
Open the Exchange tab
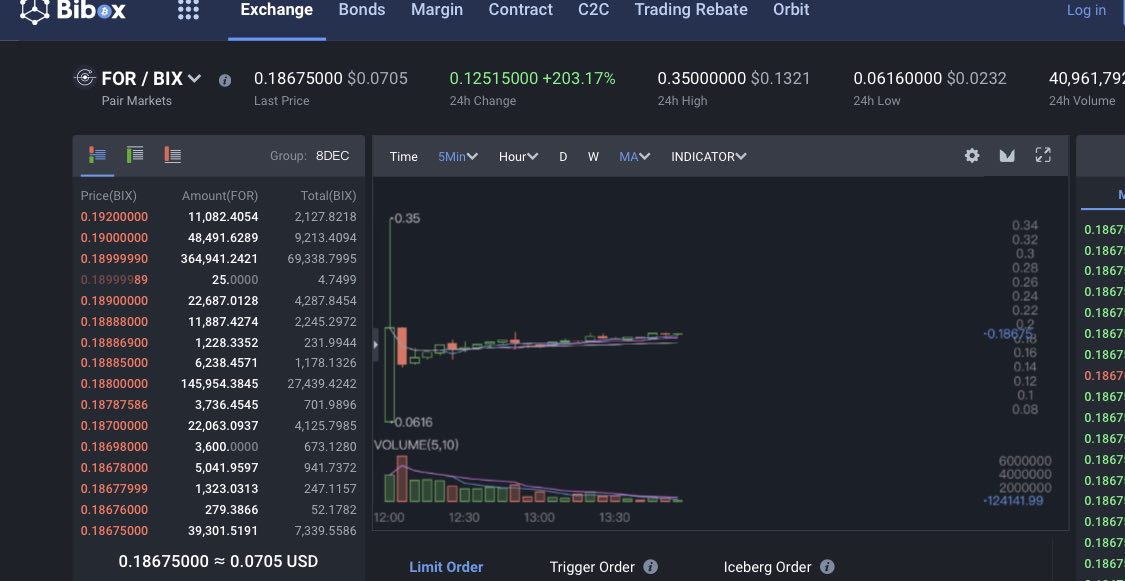pos(276,10)
